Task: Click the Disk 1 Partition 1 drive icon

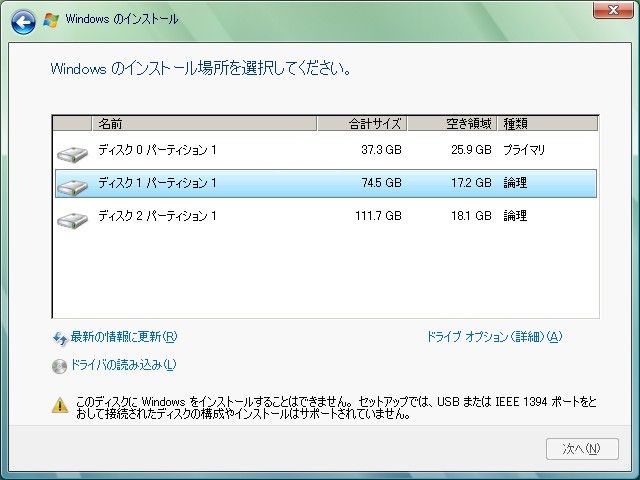Action: click(72, 185)
